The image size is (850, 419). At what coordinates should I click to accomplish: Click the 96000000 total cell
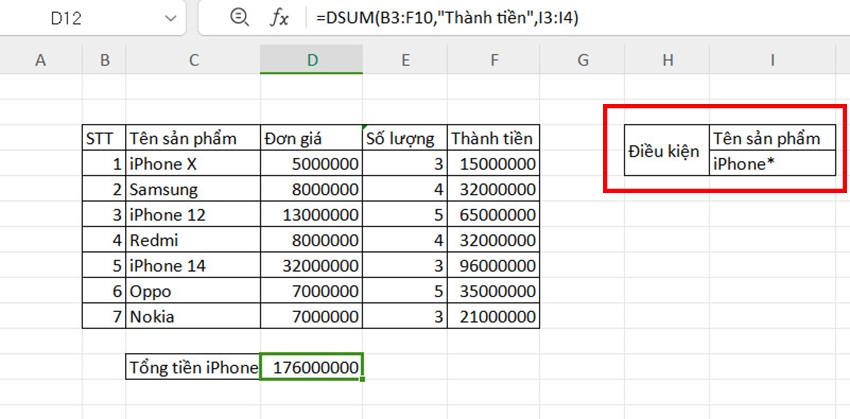tap(493, 266)
